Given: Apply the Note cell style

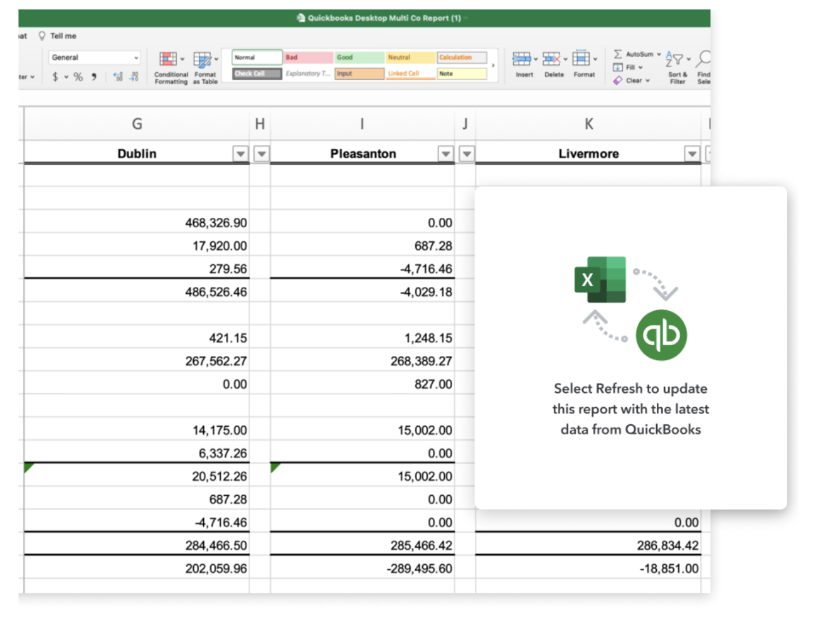Looking at the screenshot, I should [462, 74].
